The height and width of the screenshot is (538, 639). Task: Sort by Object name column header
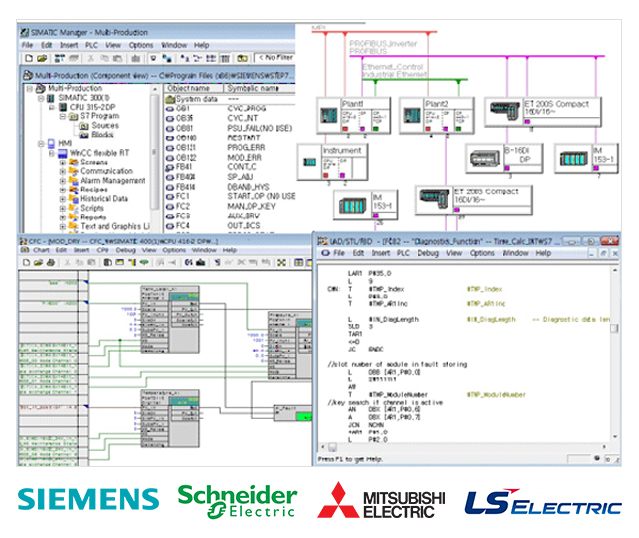click(194, 88)
